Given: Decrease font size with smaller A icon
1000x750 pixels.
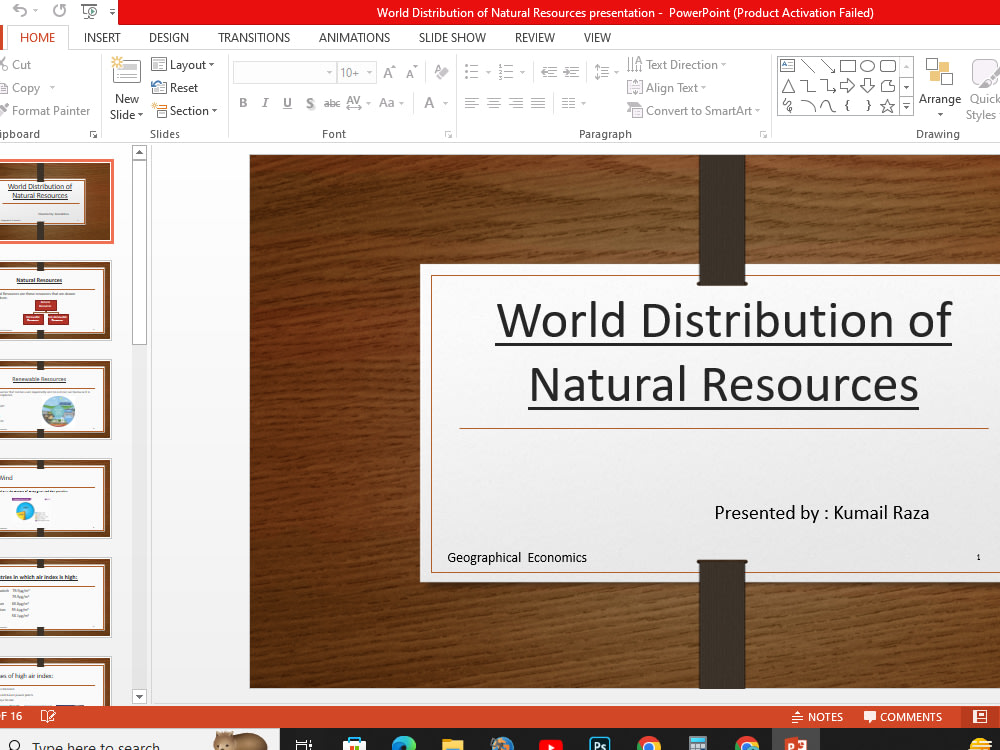Looking at the screenshot, I should point(411,72).
